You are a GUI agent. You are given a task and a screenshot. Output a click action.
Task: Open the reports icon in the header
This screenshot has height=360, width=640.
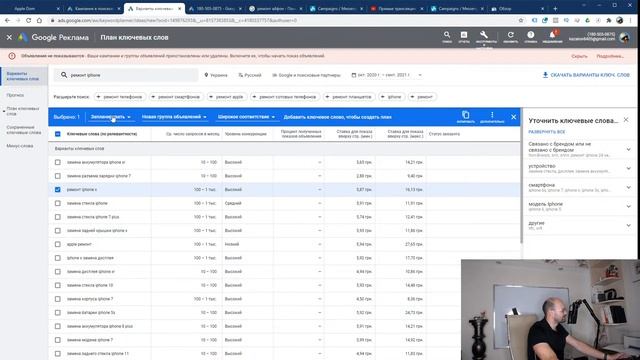point(464,36)
